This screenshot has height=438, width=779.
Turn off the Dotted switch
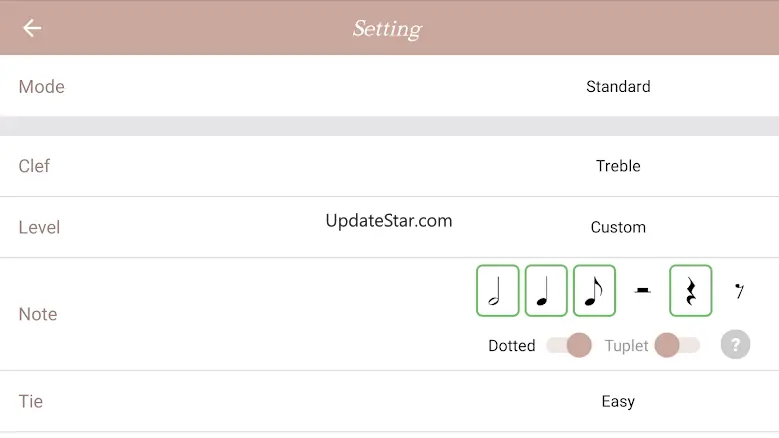coord(569,345)
